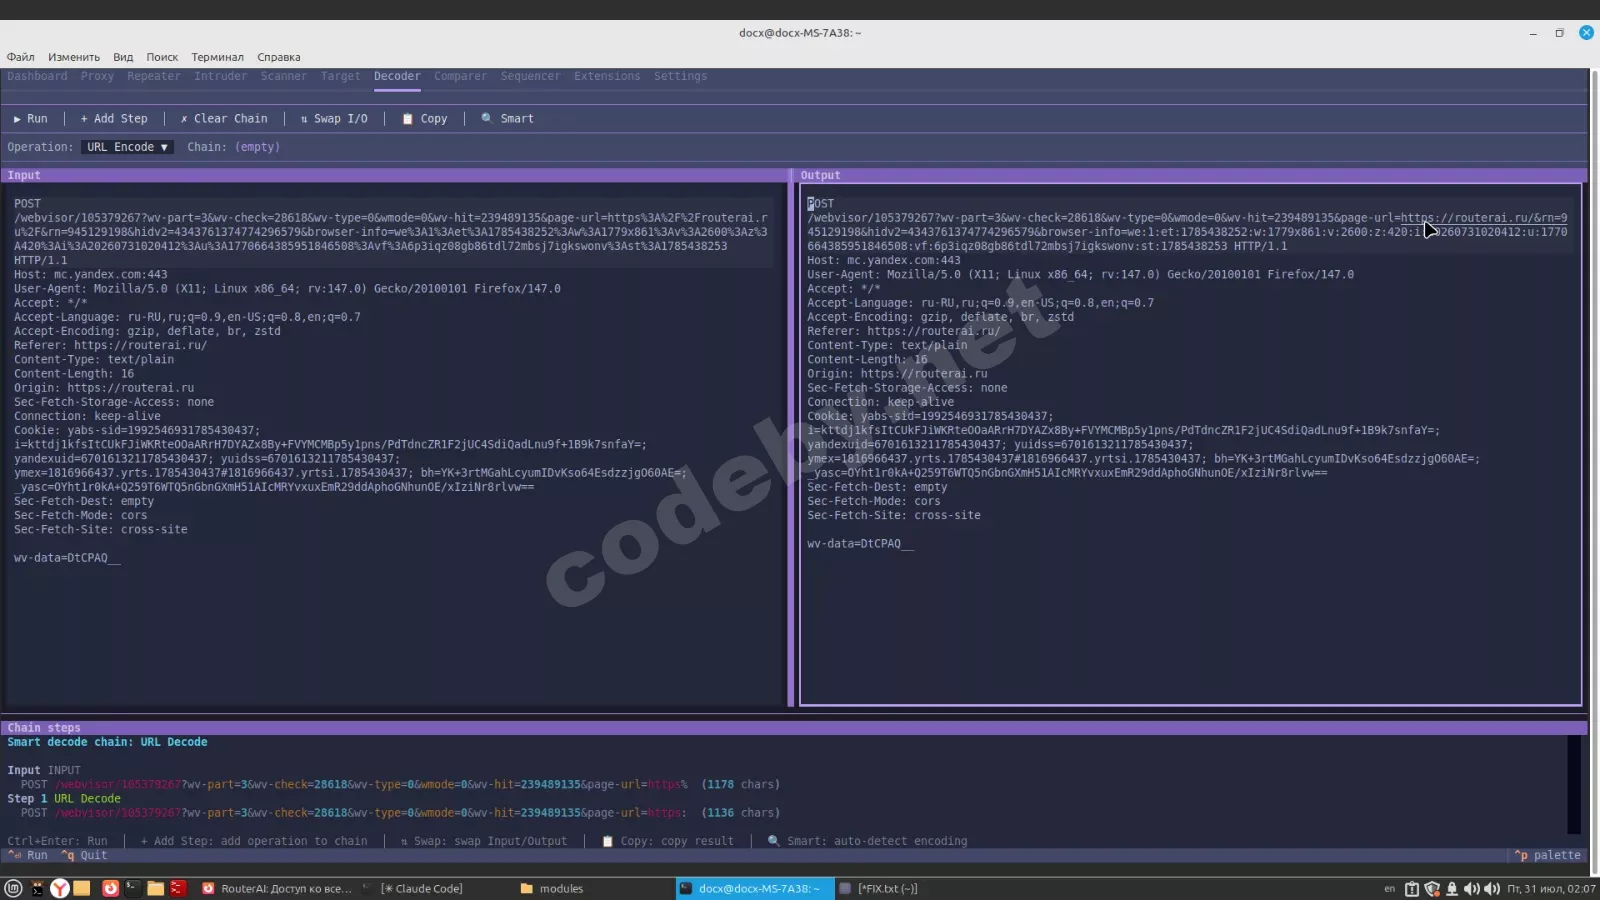Switch to the Proxy tab
The width and height of the screenshot is (1600, 900).
coord(97,76)
